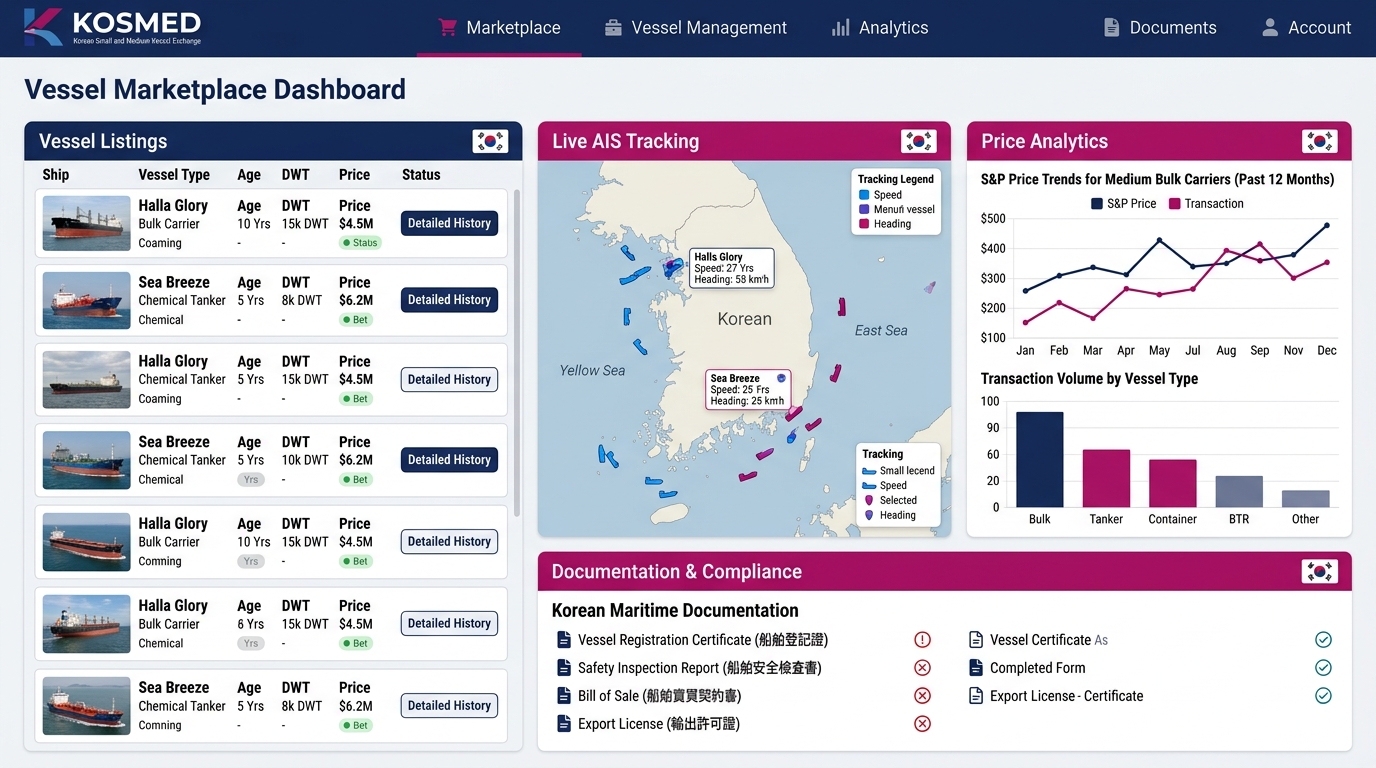Click the red X status for Export License
This screenshot has width=1376, height=768.
click(922, 724)
